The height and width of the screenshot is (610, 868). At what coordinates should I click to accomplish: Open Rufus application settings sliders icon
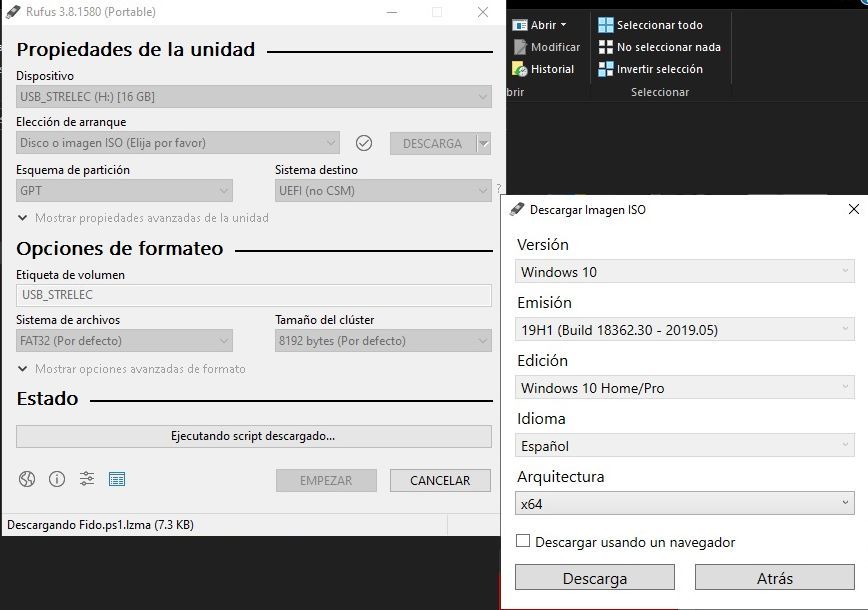click(x=87, y=478)
